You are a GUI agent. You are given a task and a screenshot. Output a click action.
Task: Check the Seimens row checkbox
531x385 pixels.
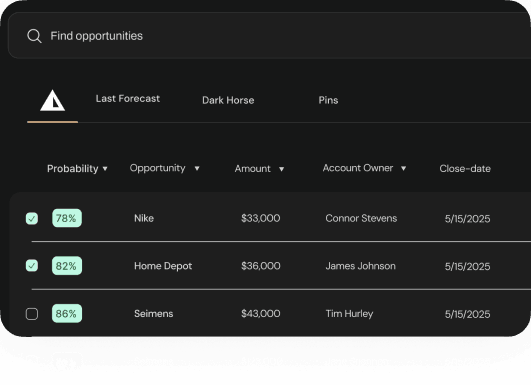[32, 314]
